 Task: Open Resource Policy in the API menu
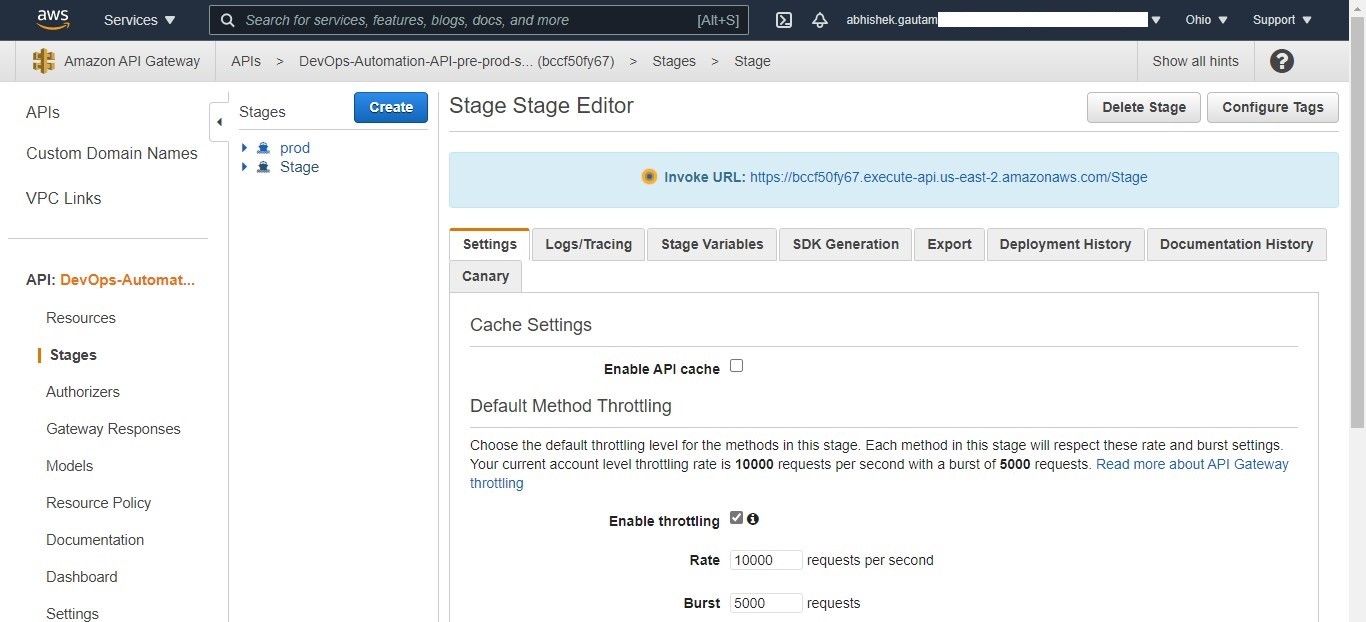pos(99,503)
